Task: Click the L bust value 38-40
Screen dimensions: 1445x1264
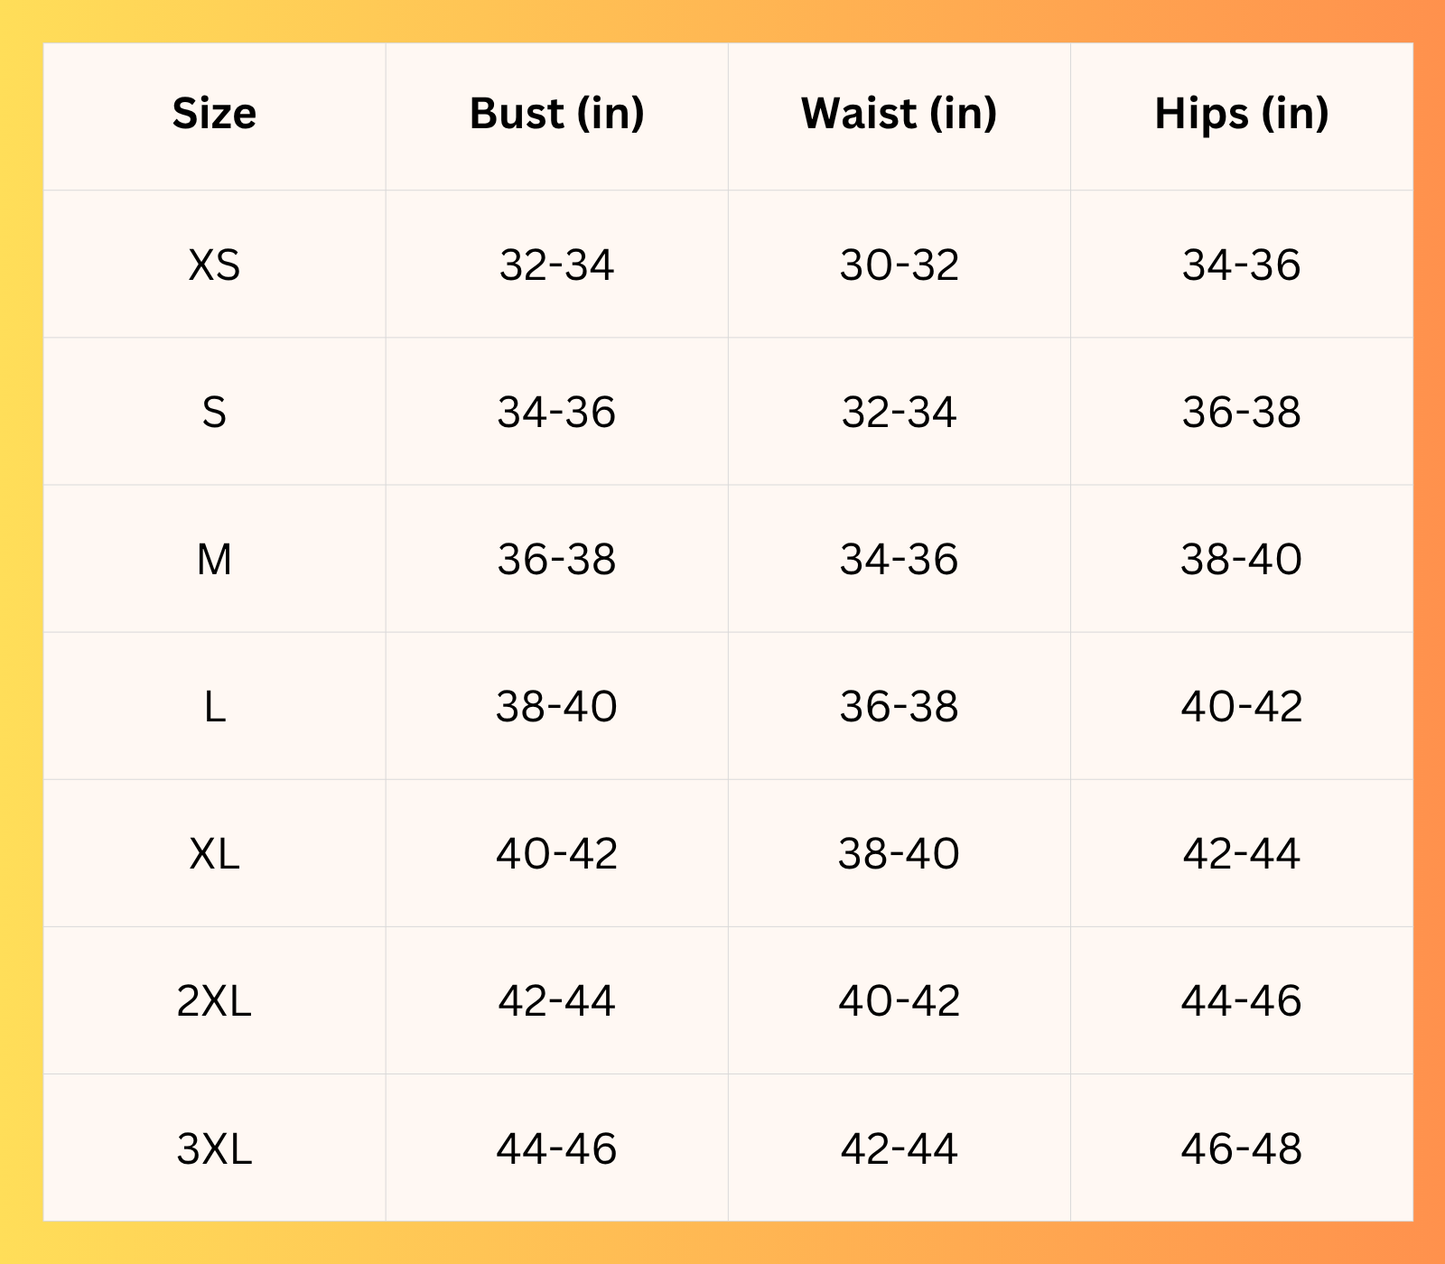Action: [x=557, y=707]
